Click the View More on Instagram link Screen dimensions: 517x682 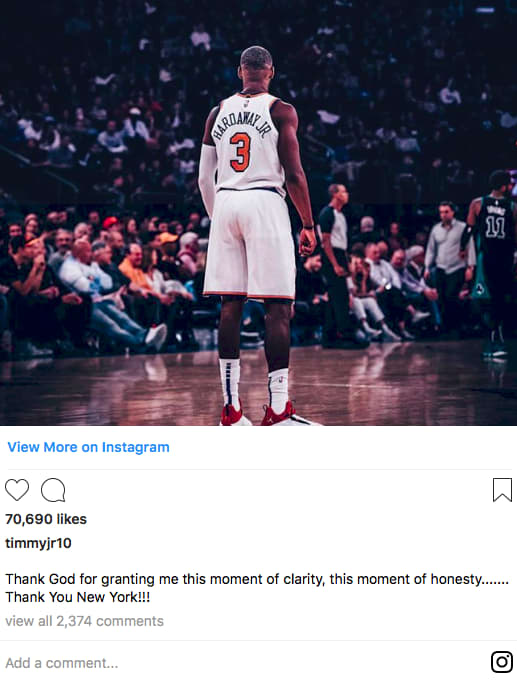click(x=88, y=447)
